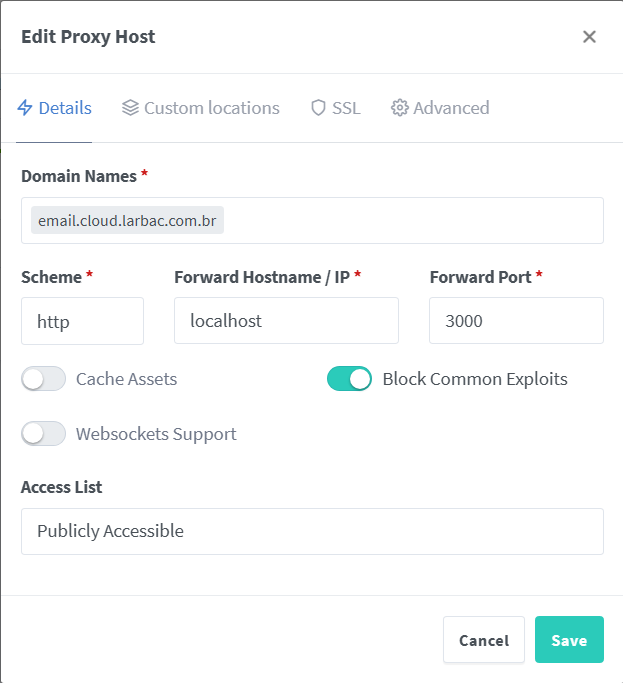Image resolution: width=623 pixels, height=683 pixels.
Task: Switch to the Custom locations tab
Action: (211, 108)
